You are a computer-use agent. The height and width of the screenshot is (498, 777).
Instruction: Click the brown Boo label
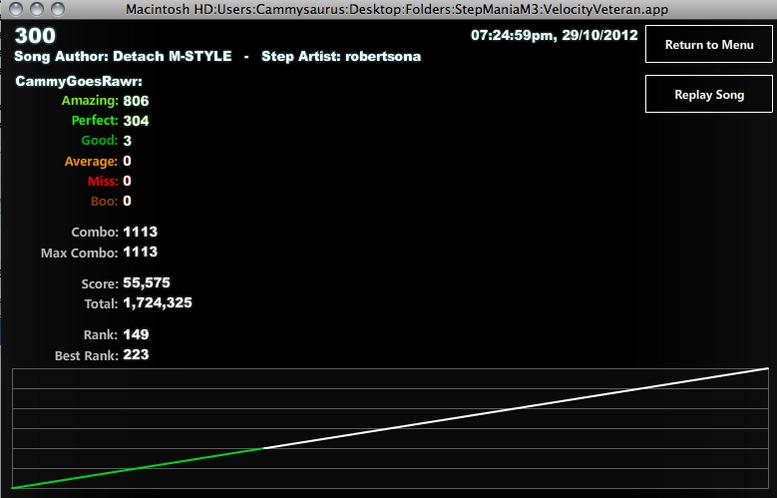point(104,201)
